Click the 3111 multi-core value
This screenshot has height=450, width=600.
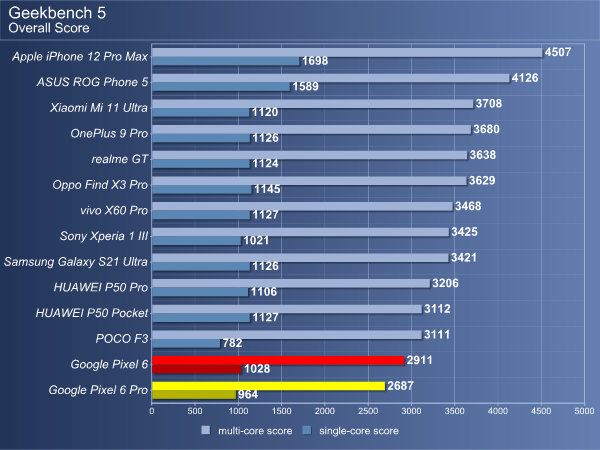(x=437, y=334)
